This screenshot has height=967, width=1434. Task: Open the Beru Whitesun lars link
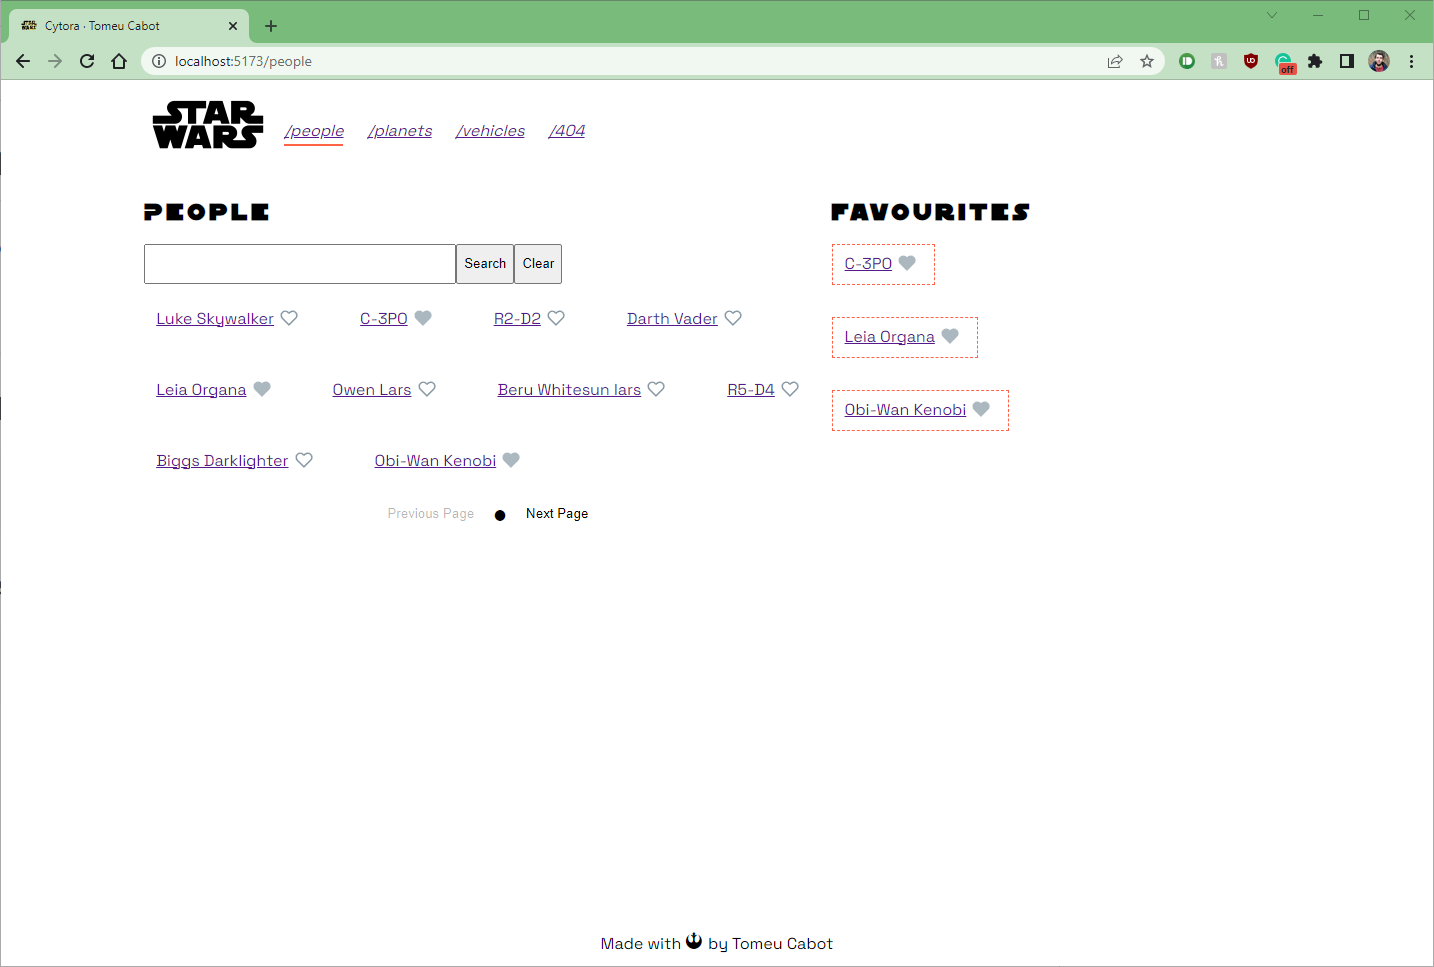(569, 390)
